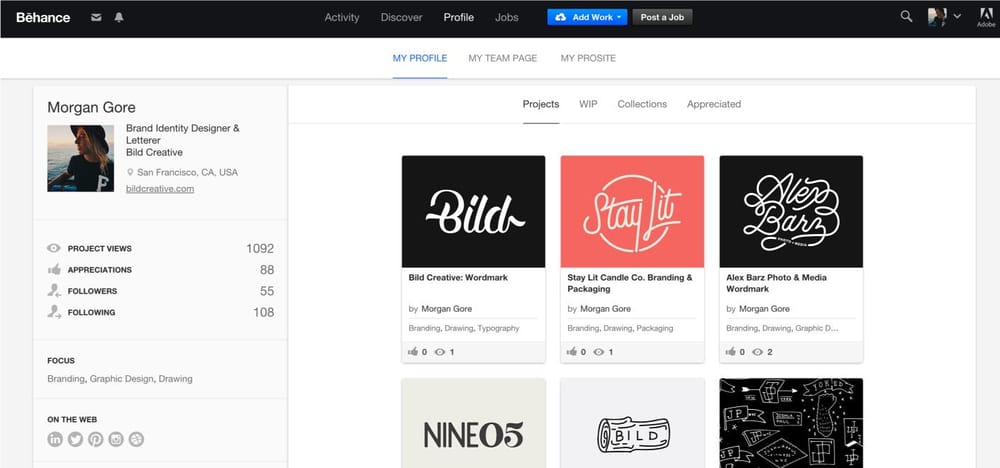
Task: Open the Pinterest profile icon
Action: 96,439
